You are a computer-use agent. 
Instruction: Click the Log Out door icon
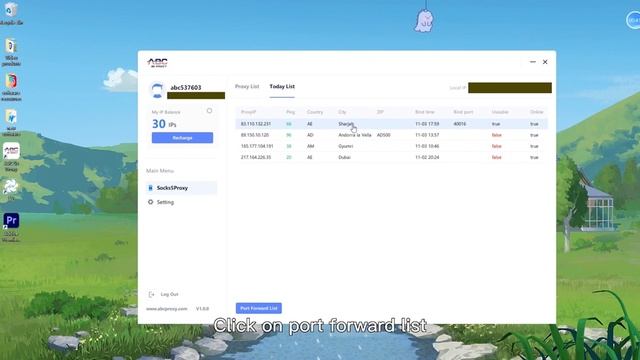151,294
